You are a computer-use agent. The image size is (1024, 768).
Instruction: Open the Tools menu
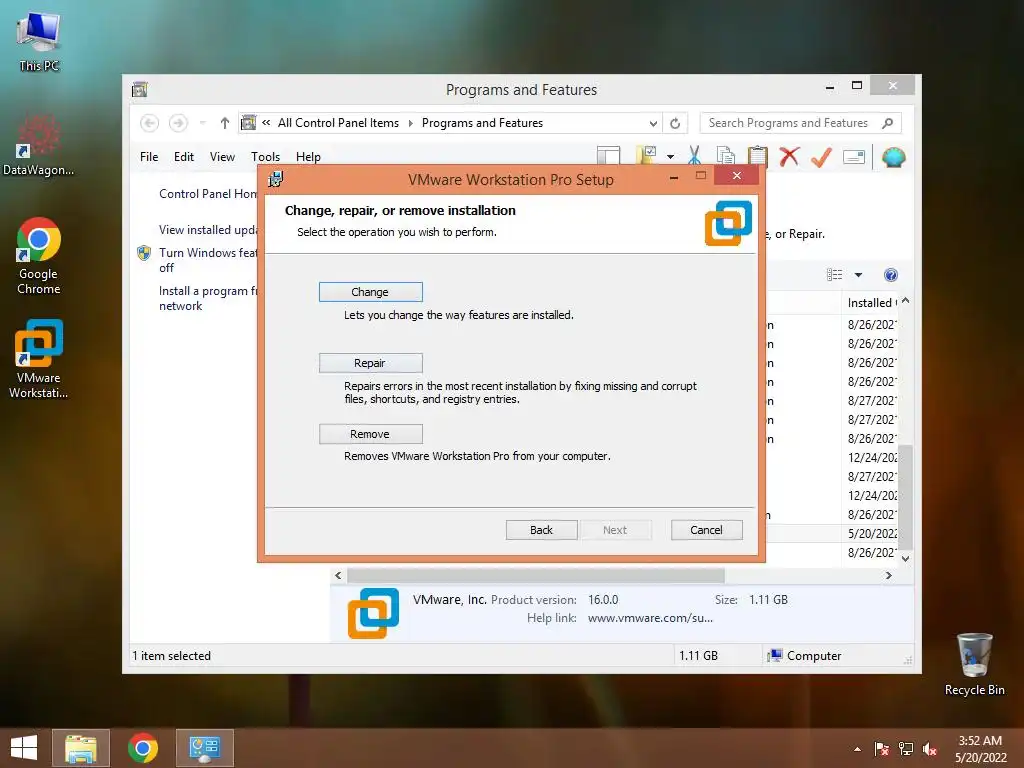click(x=265, y=157)
